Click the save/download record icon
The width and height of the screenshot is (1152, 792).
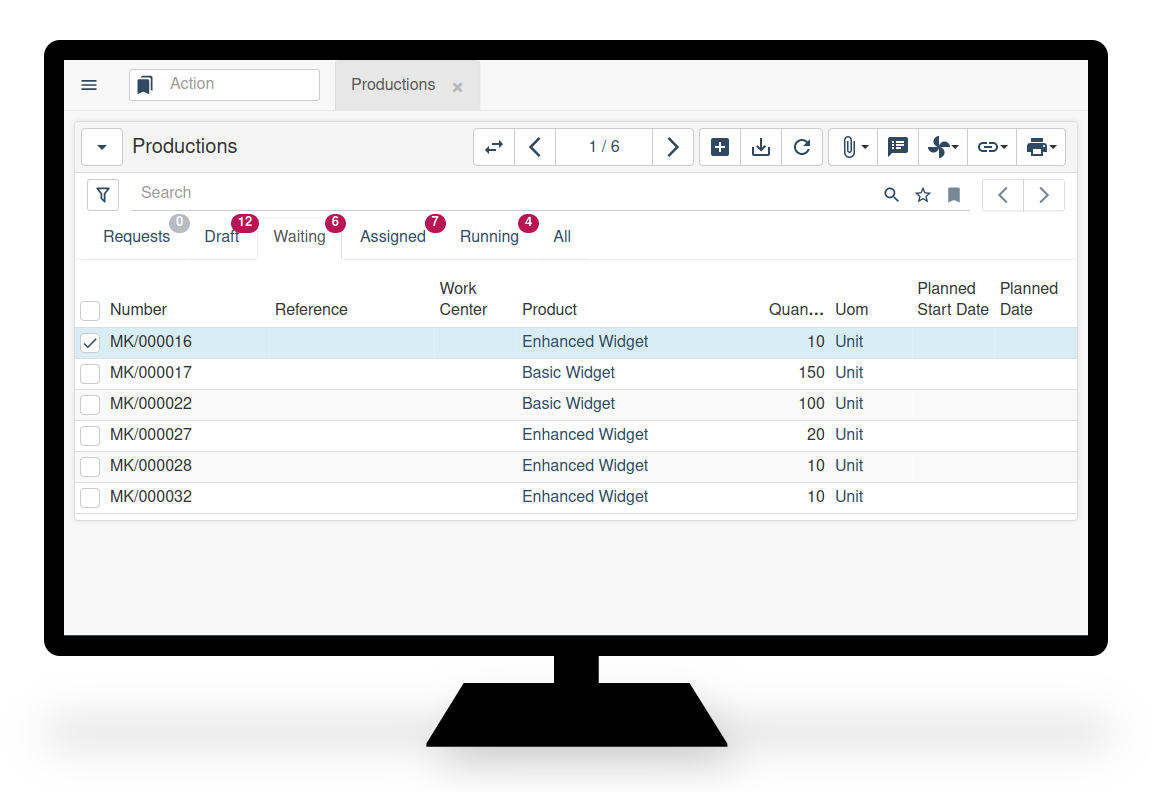[x=761, y=147]
